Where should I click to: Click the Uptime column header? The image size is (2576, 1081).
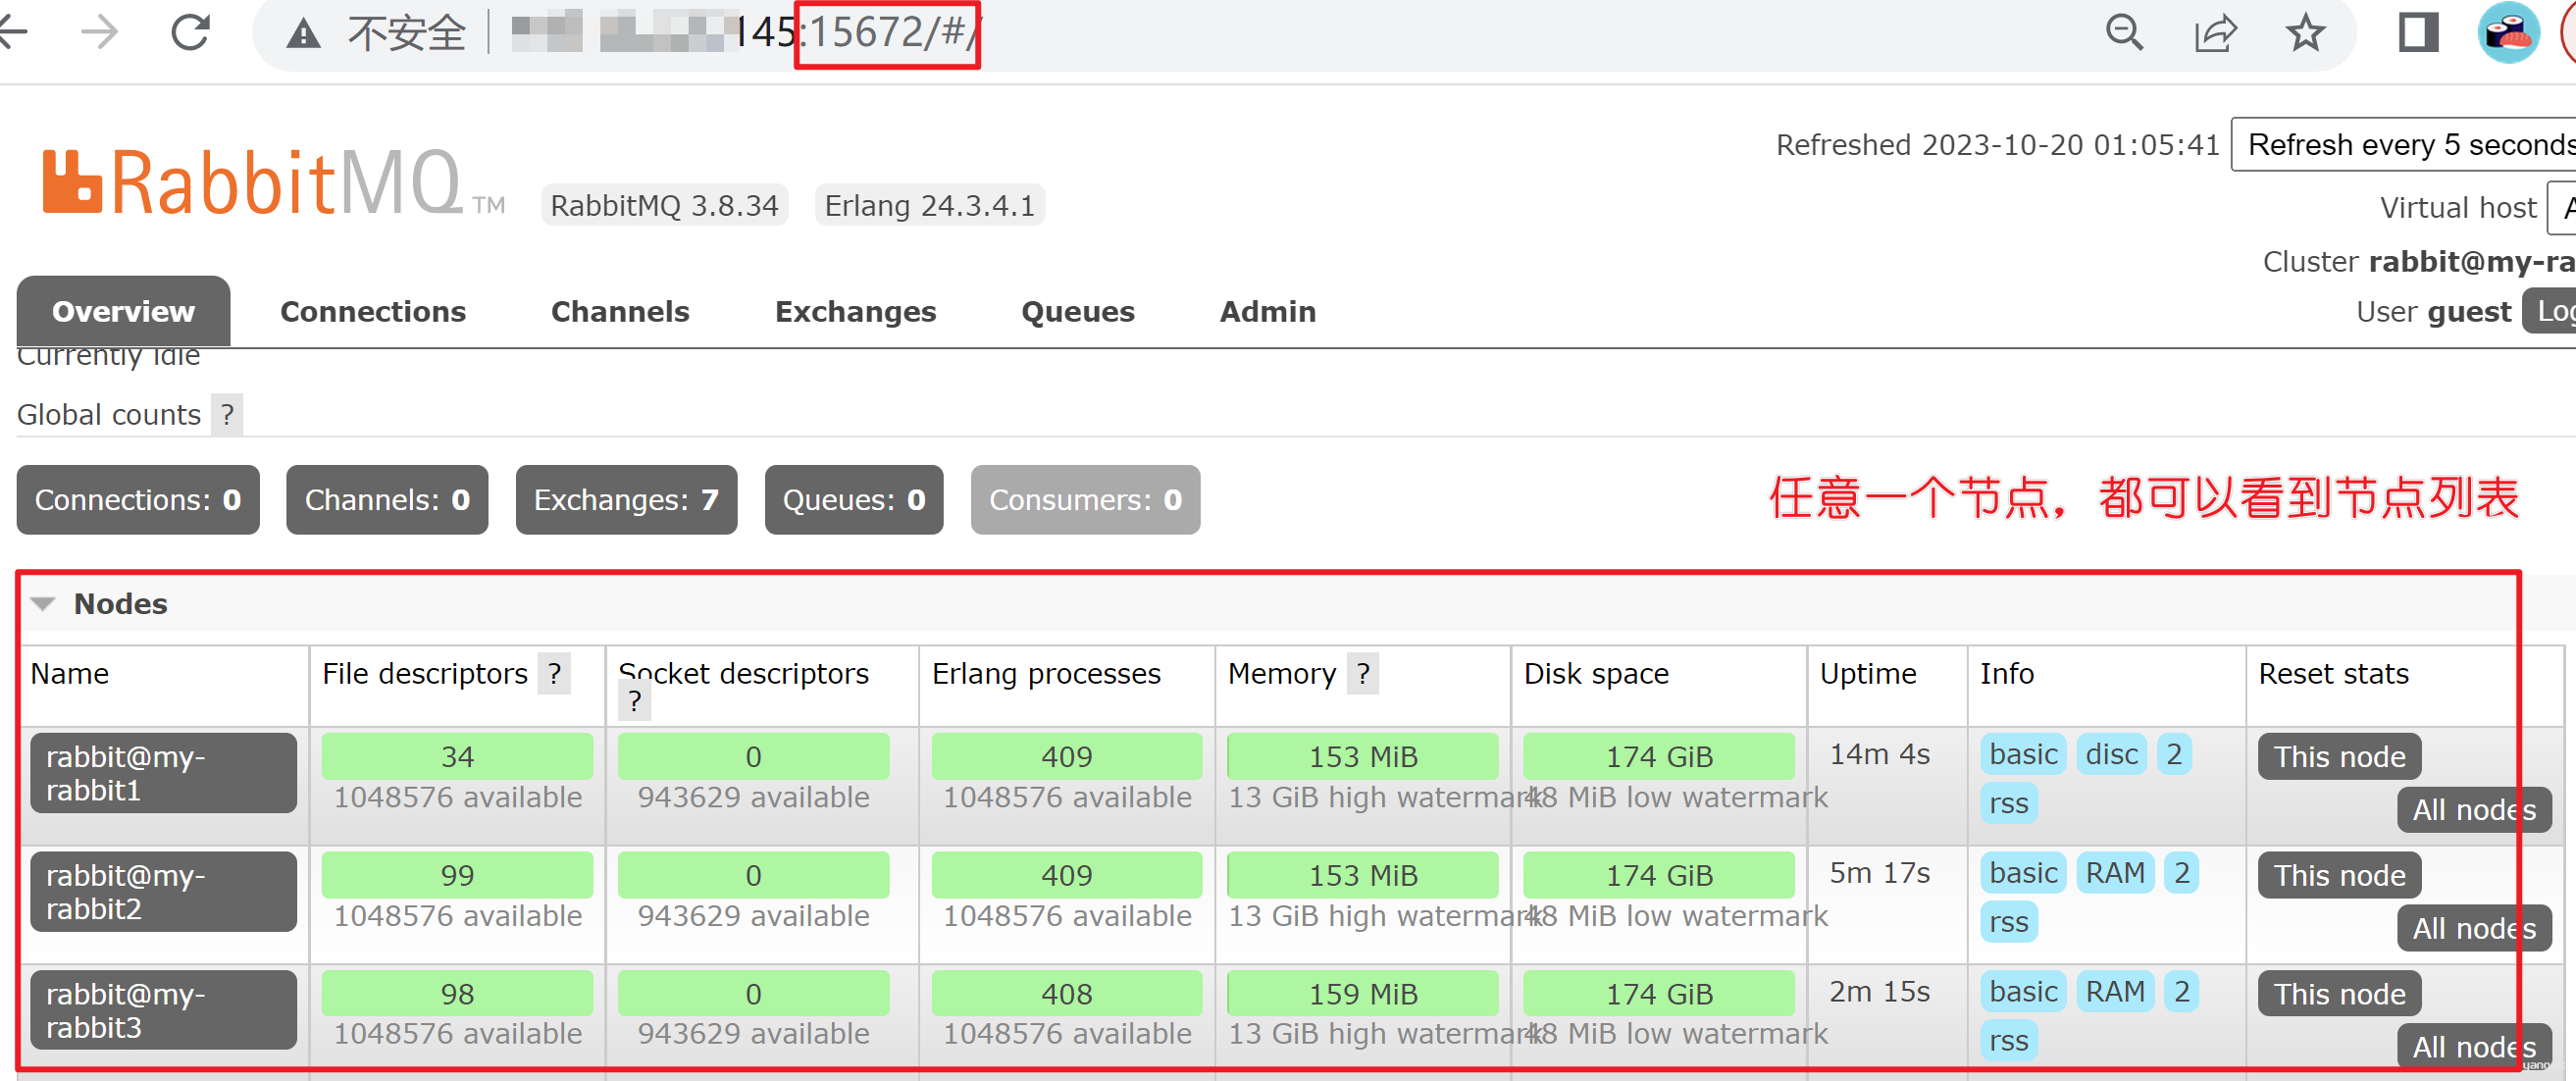tap(1867, 674)
